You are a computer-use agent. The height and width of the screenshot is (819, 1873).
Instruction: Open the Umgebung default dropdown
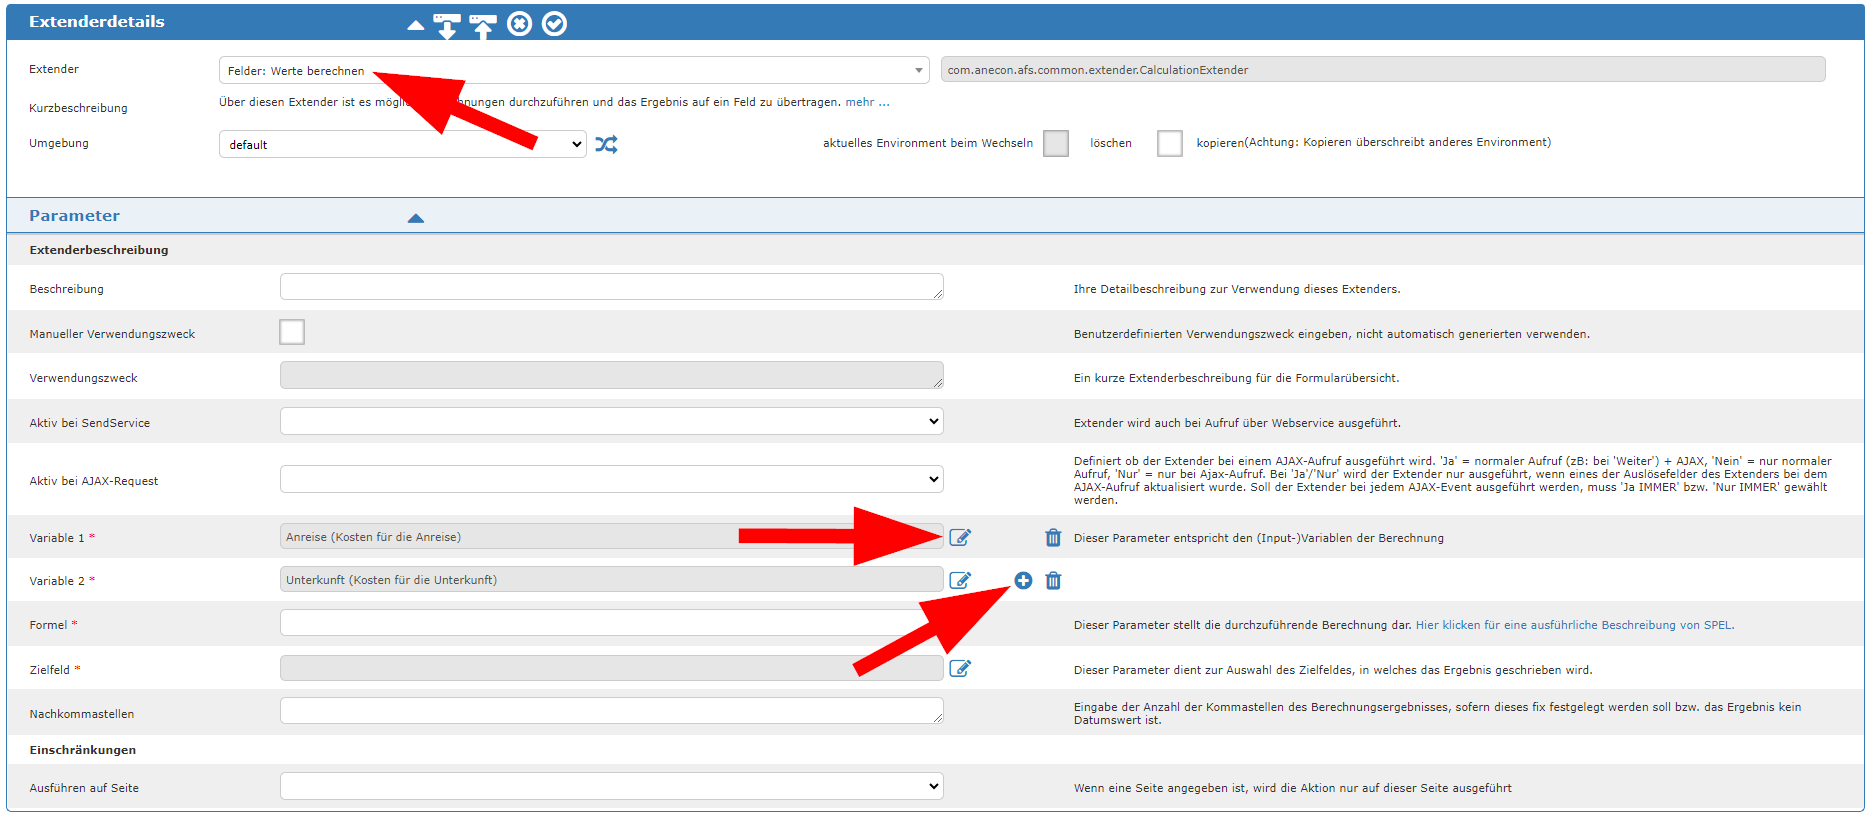402,145
